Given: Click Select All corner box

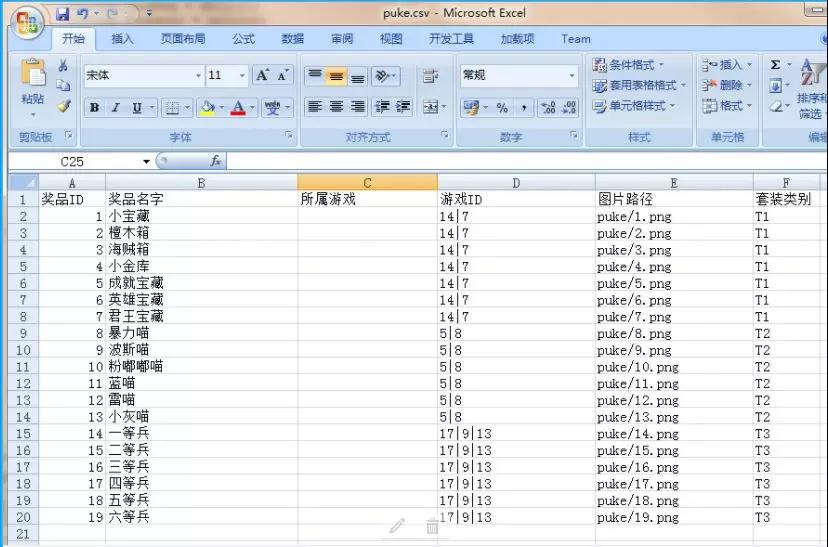Looking at the screenshot, I should pyautogui.click(x=23, y=183).
